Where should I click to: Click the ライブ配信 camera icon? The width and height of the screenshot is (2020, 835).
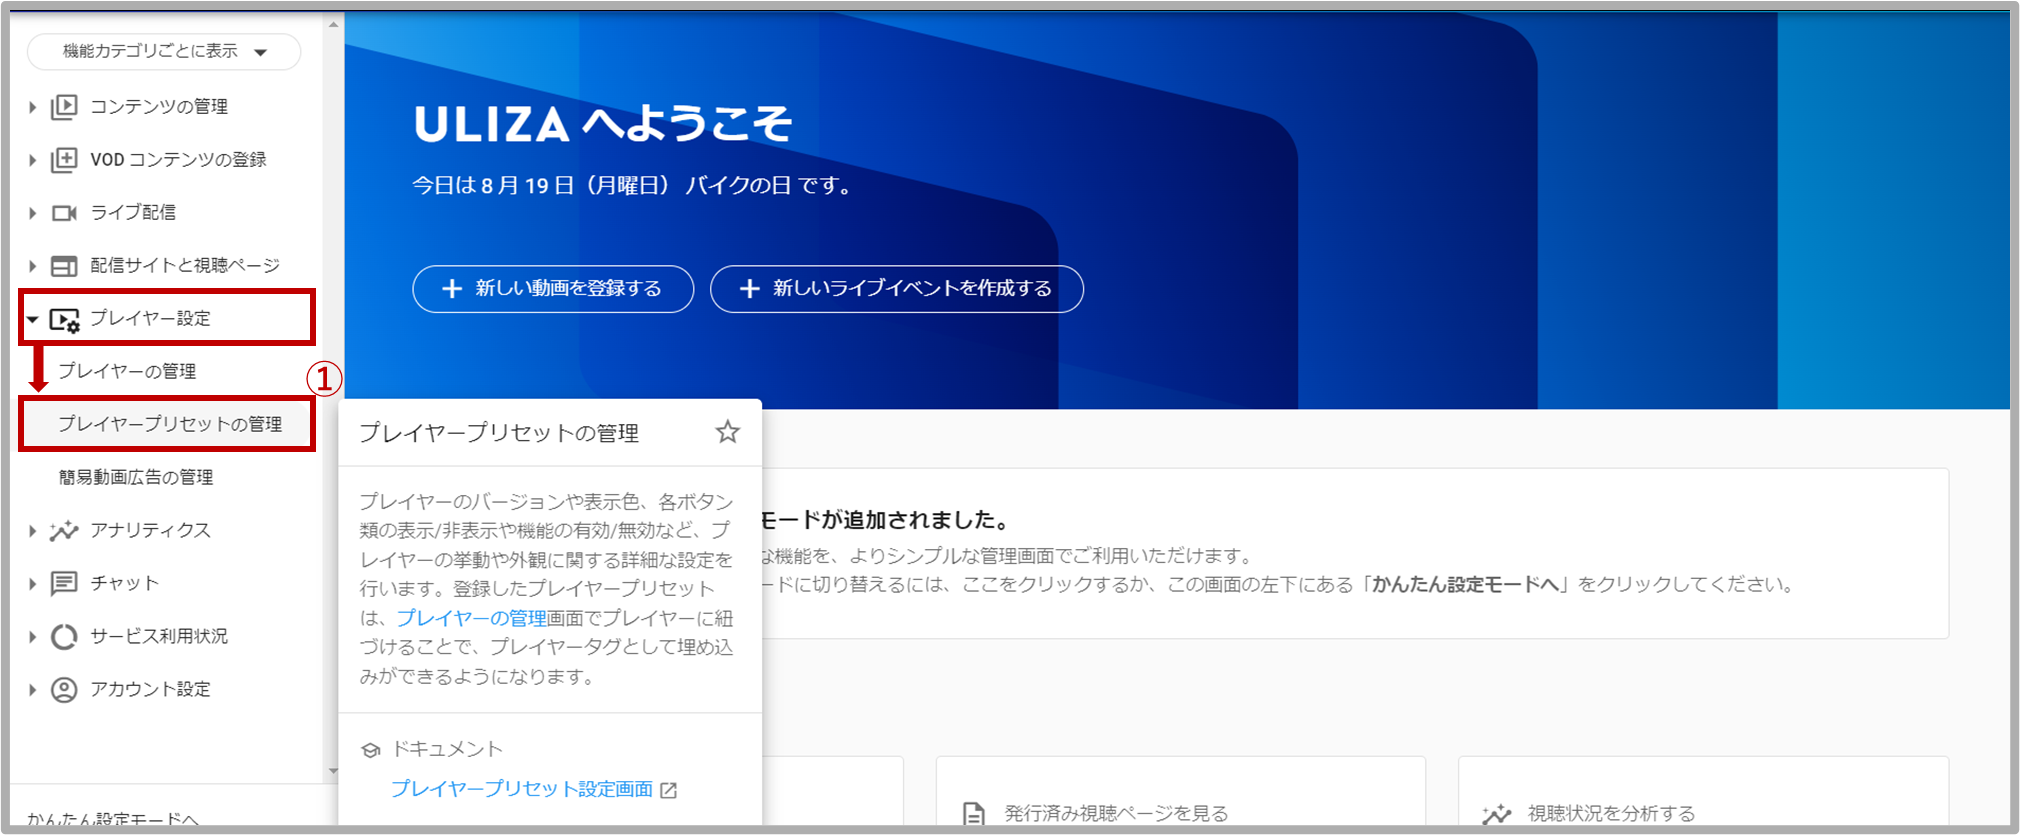64,212
